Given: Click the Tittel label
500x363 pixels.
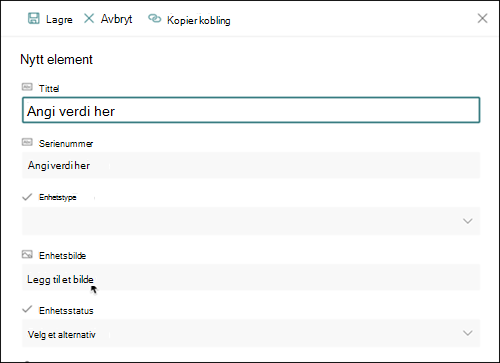Looking at the screenshot, I should (x=49, y=88).
